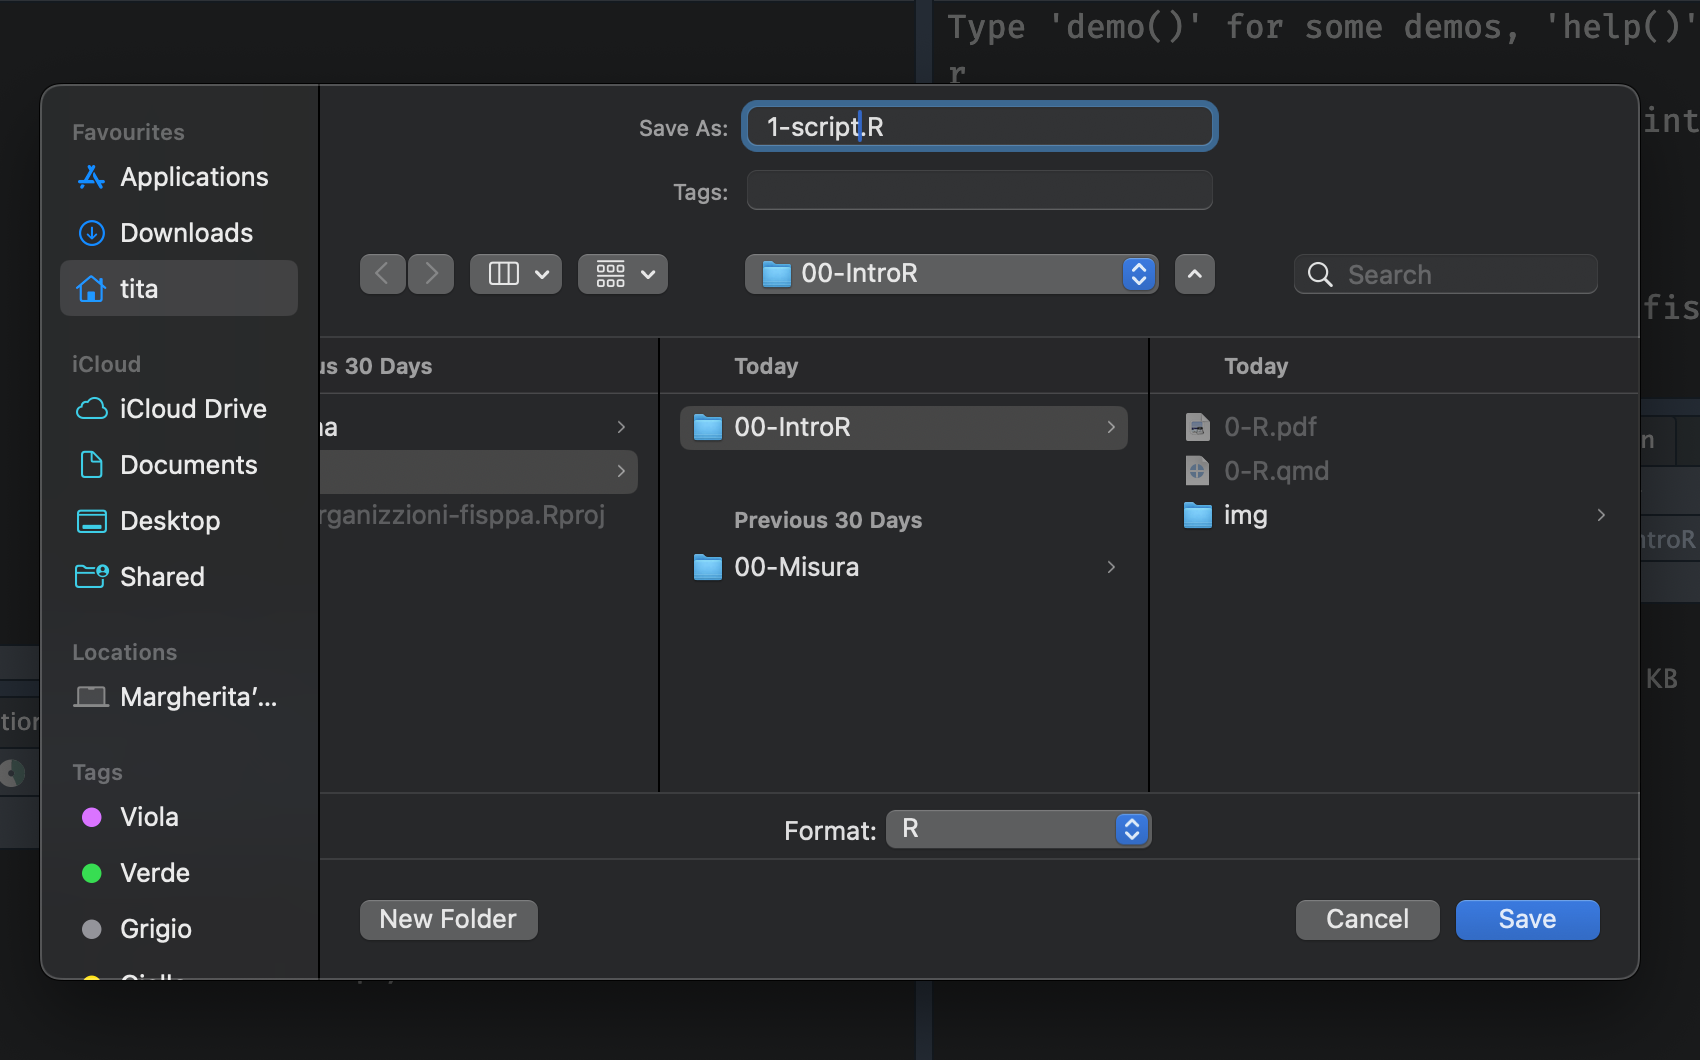Select the tita home folder

coord(139,289)
